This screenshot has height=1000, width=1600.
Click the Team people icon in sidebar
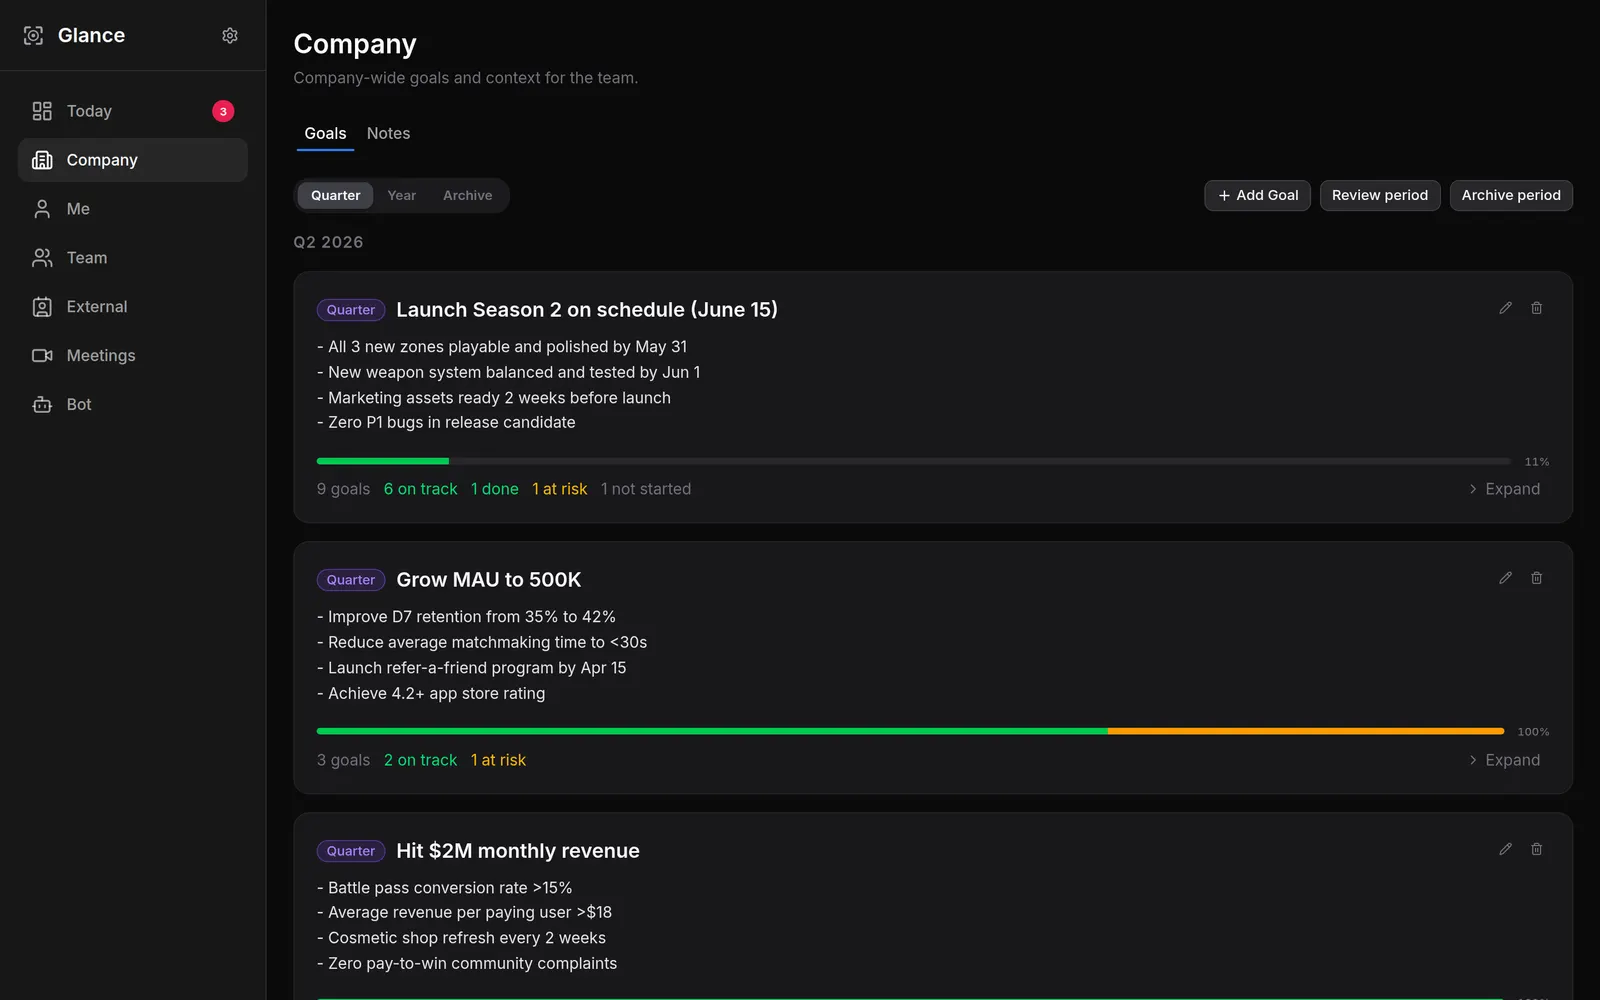(42, 258)
